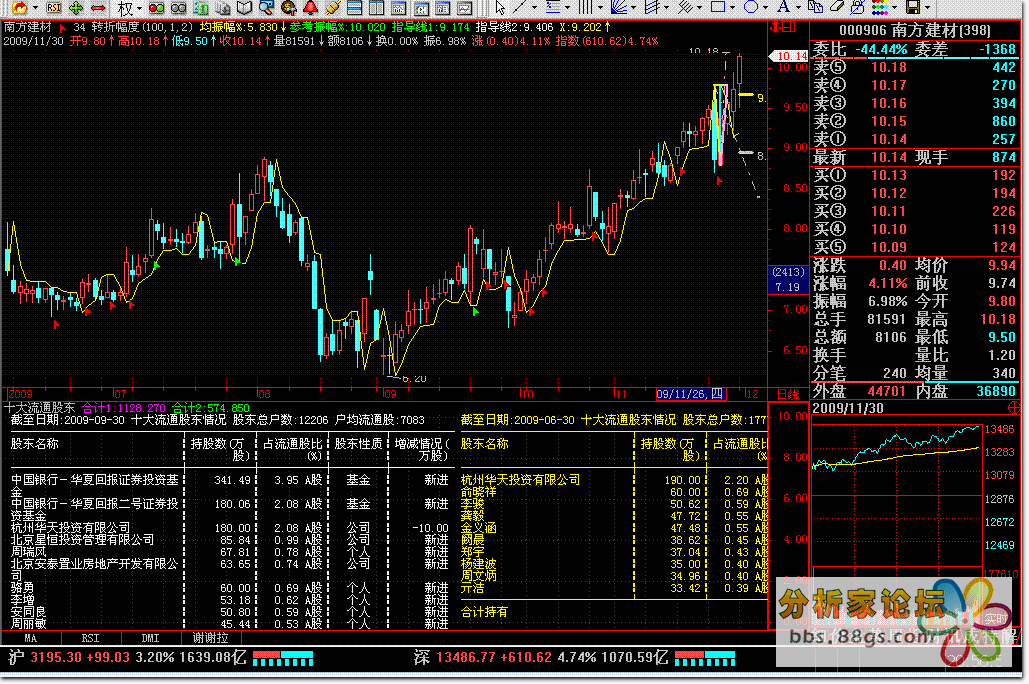The image size is (1029, 684).
Task: Select shareholder row 杭州华天投资有限公司 with 180.00
Action: tap(230, 528)
